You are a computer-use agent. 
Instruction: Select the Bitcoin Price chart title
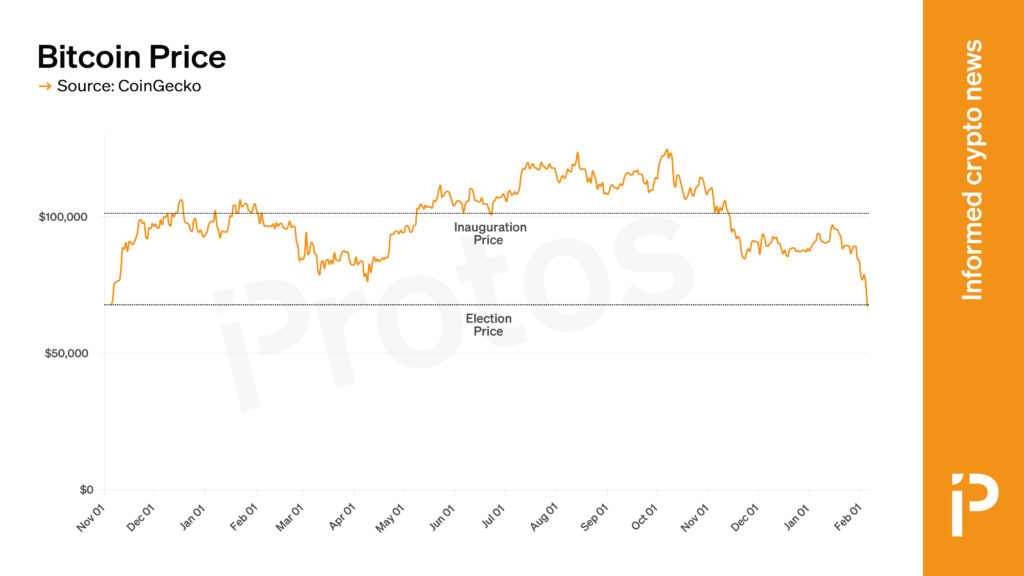pos(131,56)
